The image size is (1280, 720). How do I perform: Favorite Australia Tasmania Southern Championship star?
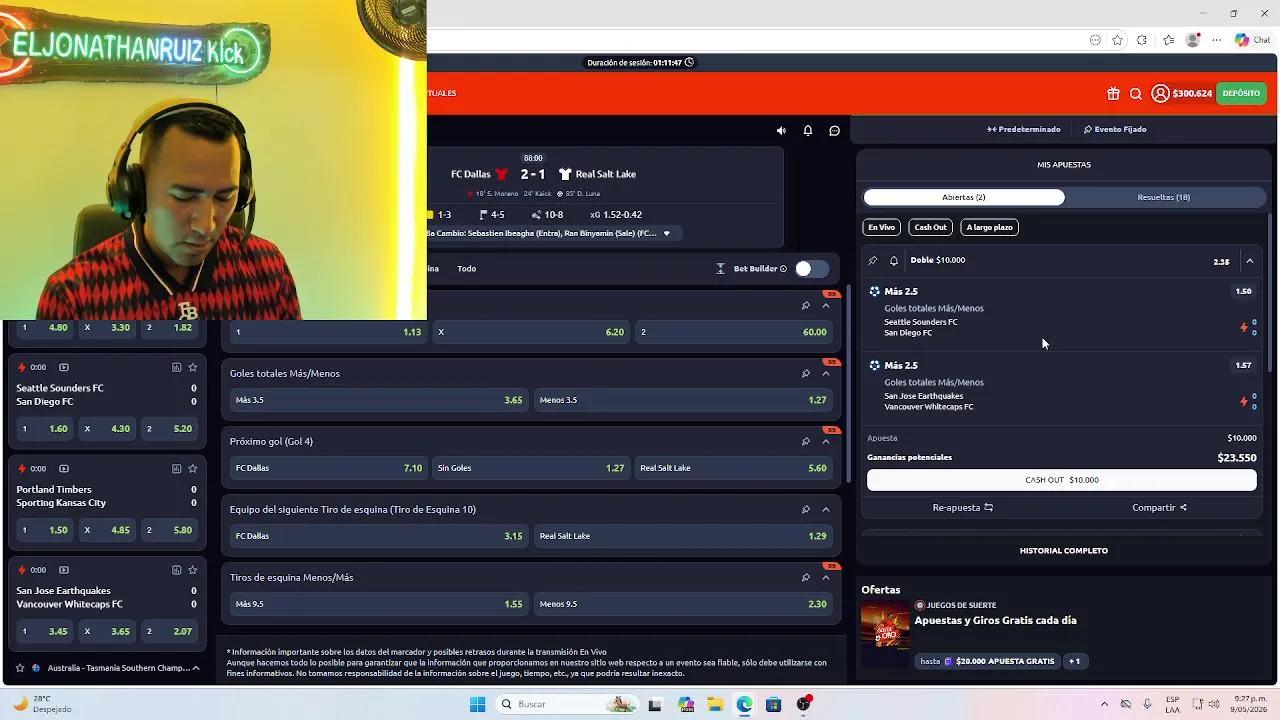click(20, 668)
